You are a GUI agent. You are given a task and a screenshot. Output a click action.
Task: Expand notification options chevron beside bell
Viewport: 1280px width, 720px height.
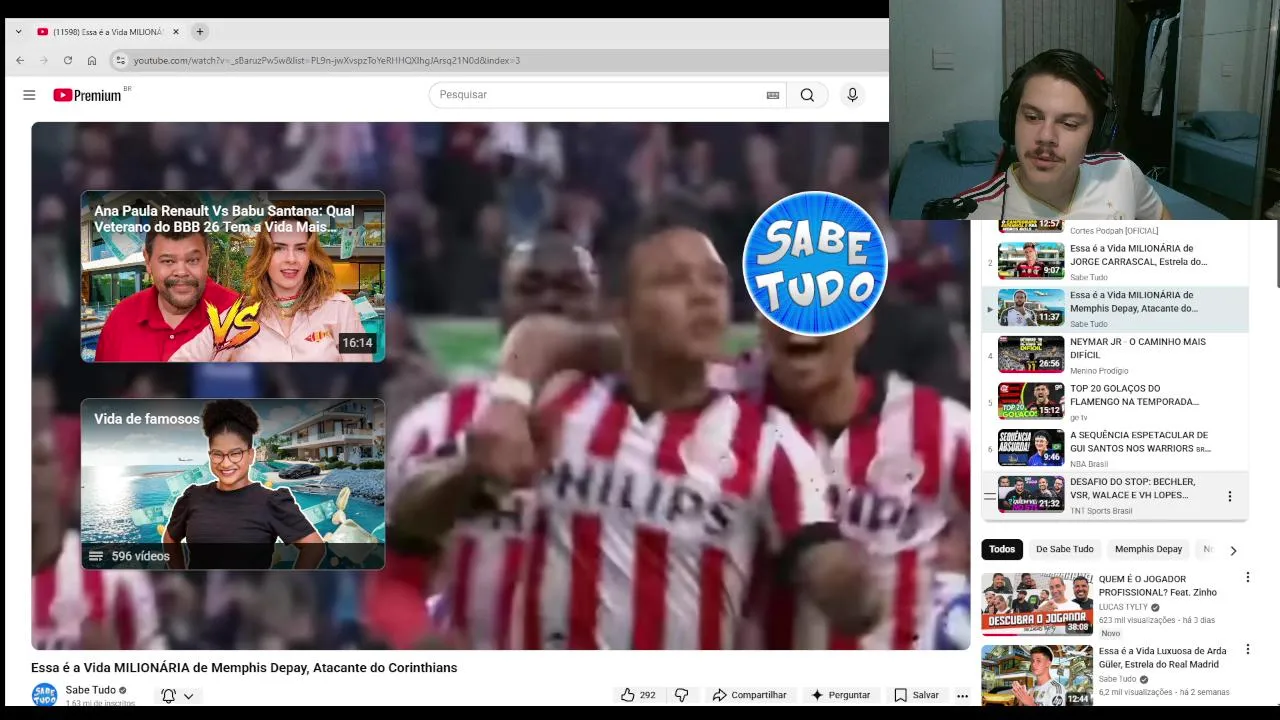click(x=188, y=696)
